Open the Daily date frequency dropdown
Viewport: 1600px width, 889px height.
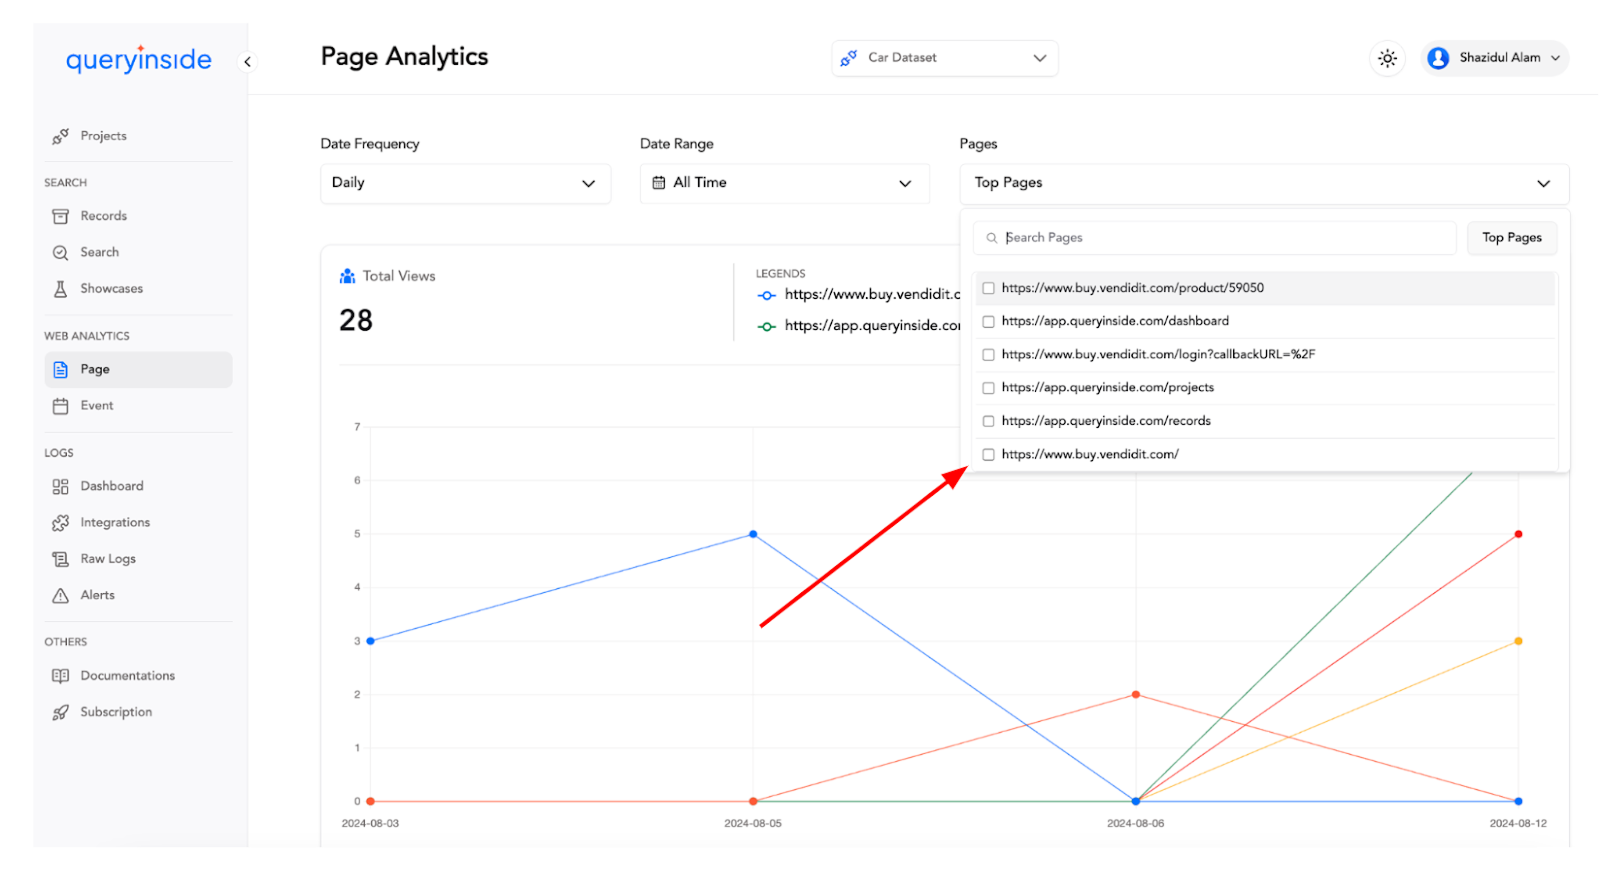pos(465,184)
